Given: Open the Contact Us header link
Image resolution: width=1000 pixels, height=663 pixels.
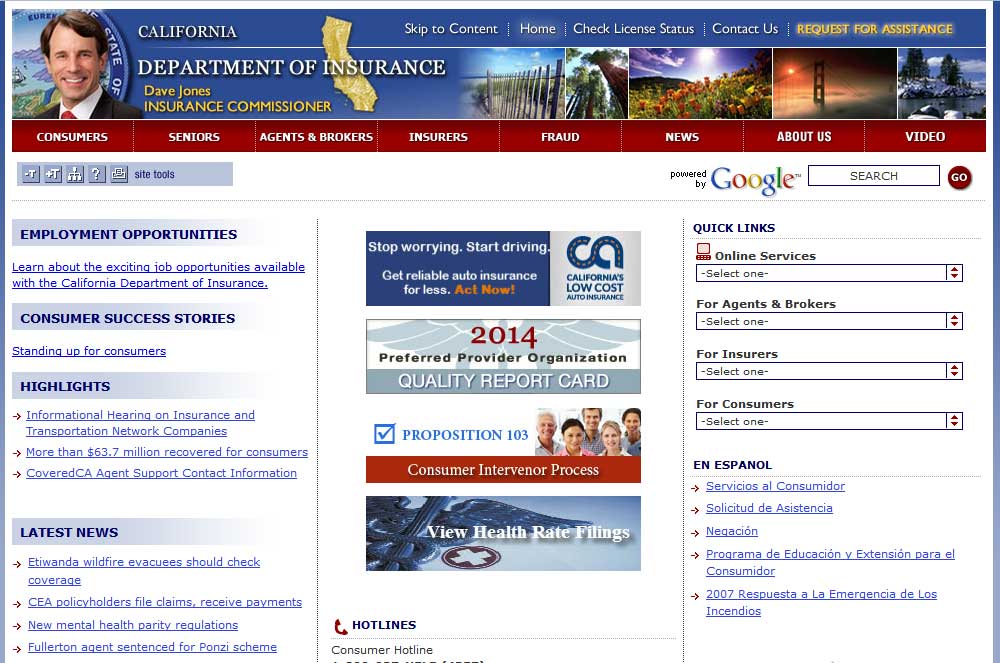Looking at the screenshot, I should coord(745,29).
